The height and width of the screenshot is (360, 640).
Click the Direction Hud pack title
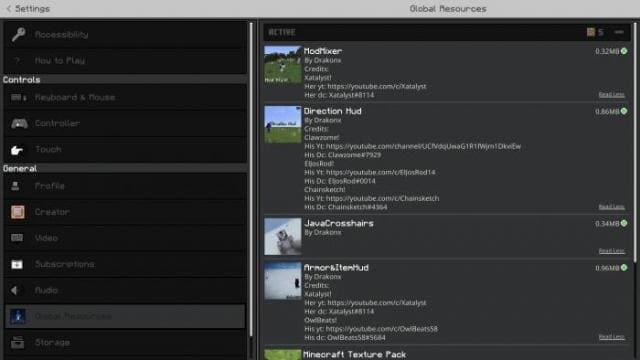pyautogui.click(x=333, y=111)
